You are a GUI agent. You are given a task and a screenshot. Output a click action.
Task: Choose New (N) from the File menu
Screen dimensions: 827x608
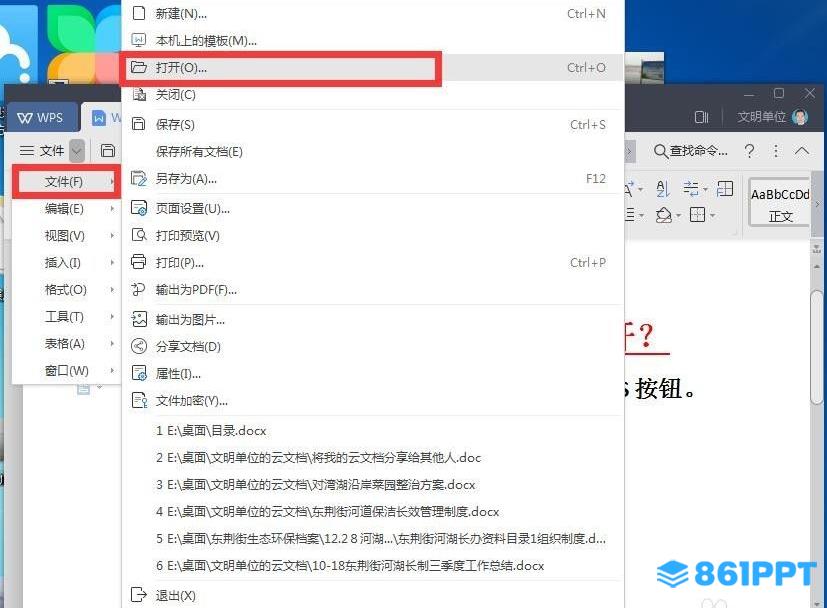(x=373, y=14)
